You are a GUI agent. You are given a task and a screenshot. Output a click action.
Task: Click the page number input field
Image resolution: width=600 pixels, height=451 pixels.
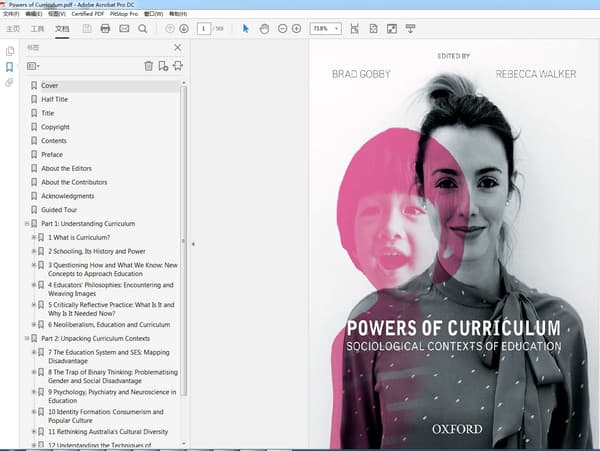point(204,29)
